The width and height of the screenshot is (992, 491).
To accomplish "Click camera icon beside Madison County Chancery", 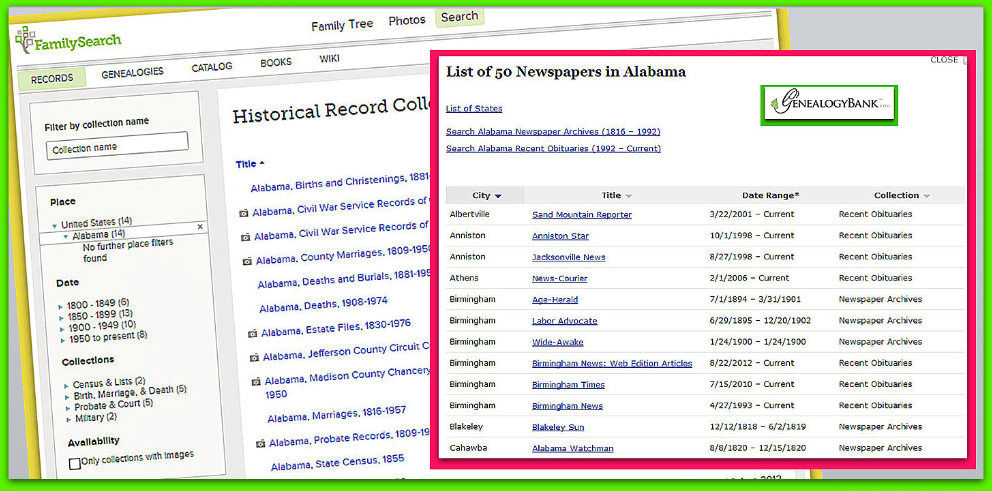I will 256,382.
